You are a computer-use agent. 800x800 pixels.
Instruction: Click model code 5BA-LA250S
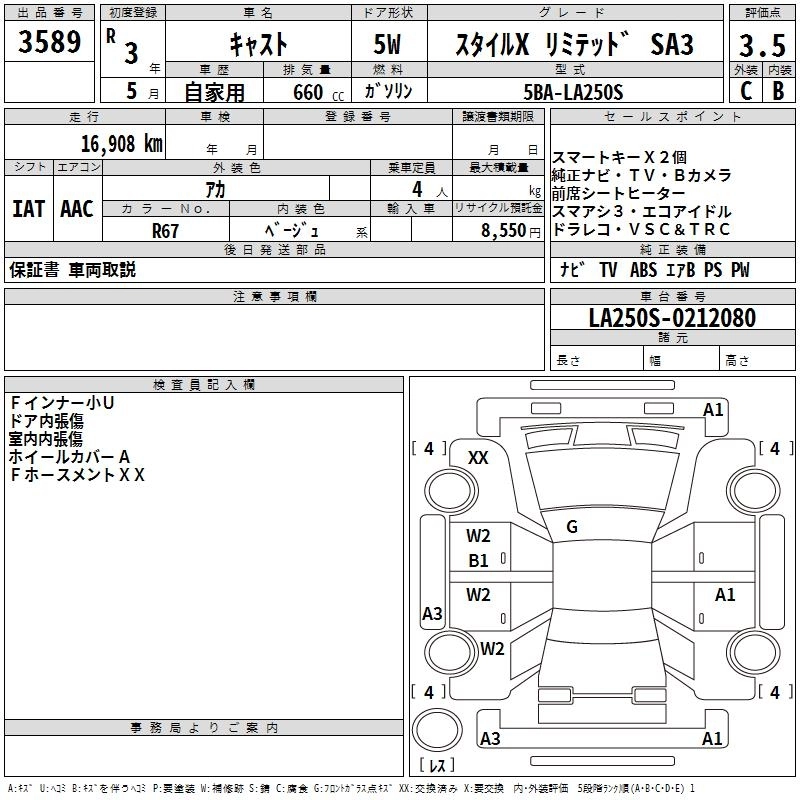point(573,92)
